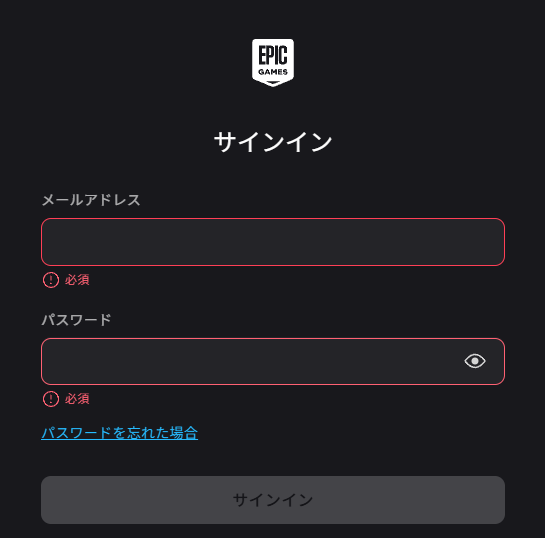Click the small chevron at the shield's bottom
The image size is (545, 538).
273,83
